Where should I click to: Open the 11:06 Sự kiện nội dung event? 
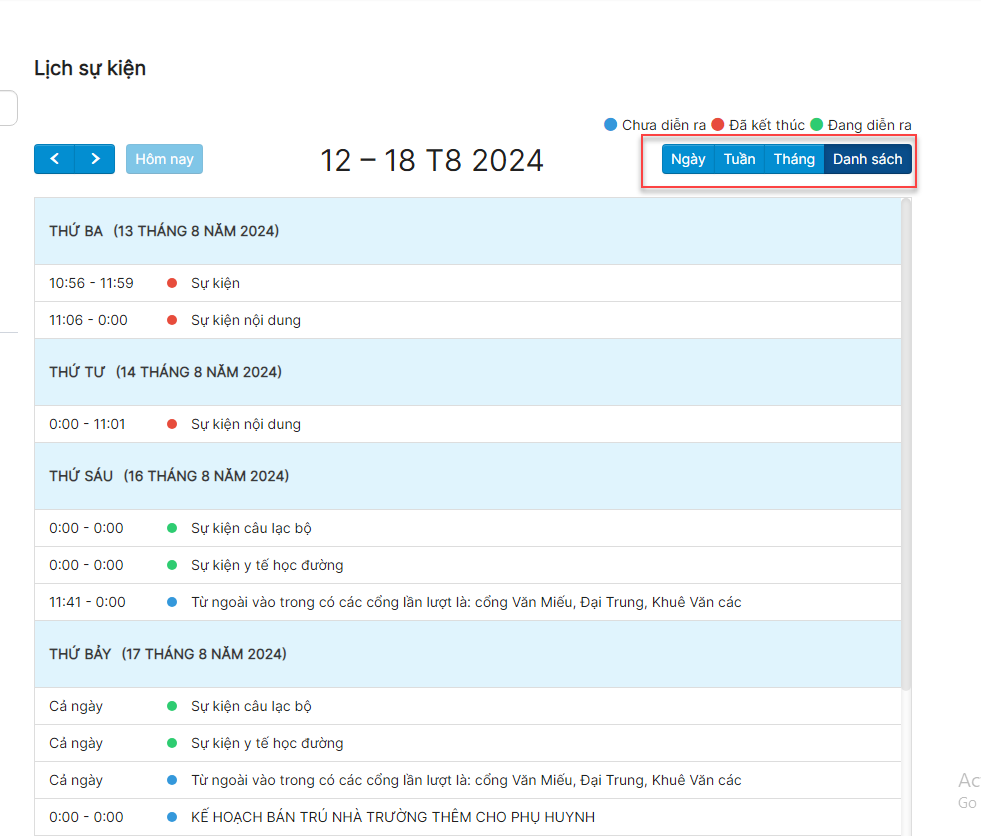click(246, 320)
